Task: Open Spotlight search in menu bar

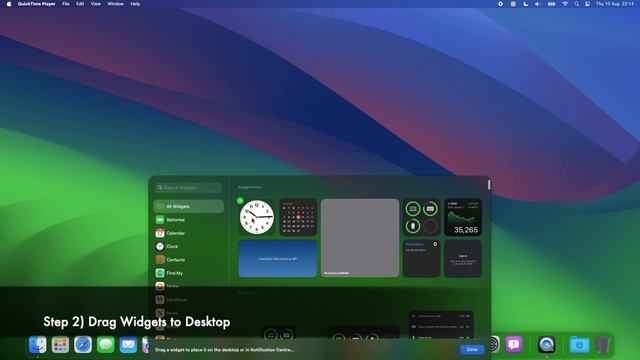Action: click(x=576, y=4)
